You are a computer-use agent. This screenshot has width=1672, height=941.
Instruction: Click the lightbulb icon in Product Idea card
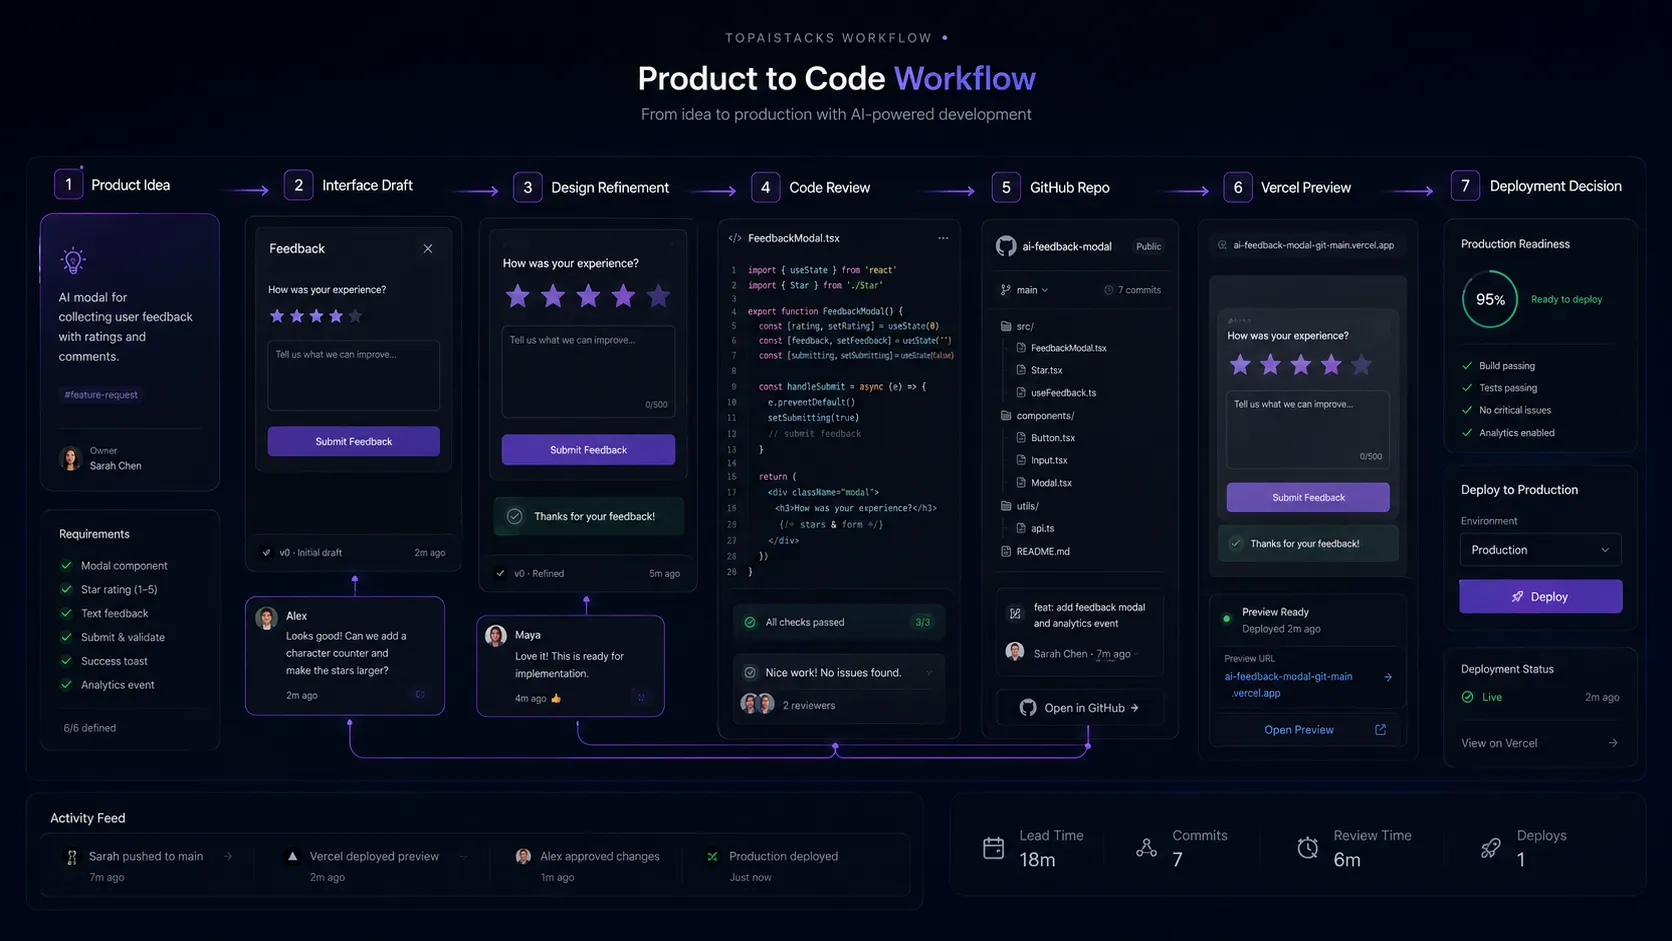click(x=73, y=261)
